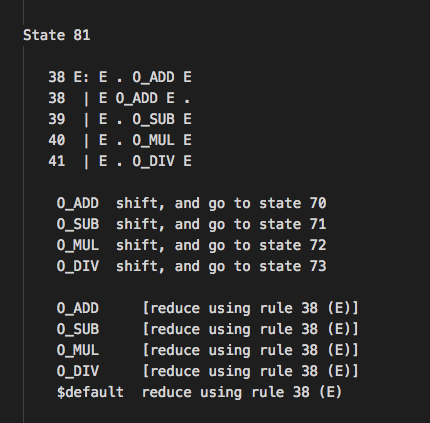This screenshot has height=423, width=430.
Task: Click the O_SUB bracketed reduce rule 38 line
Action: click(207, 329)
